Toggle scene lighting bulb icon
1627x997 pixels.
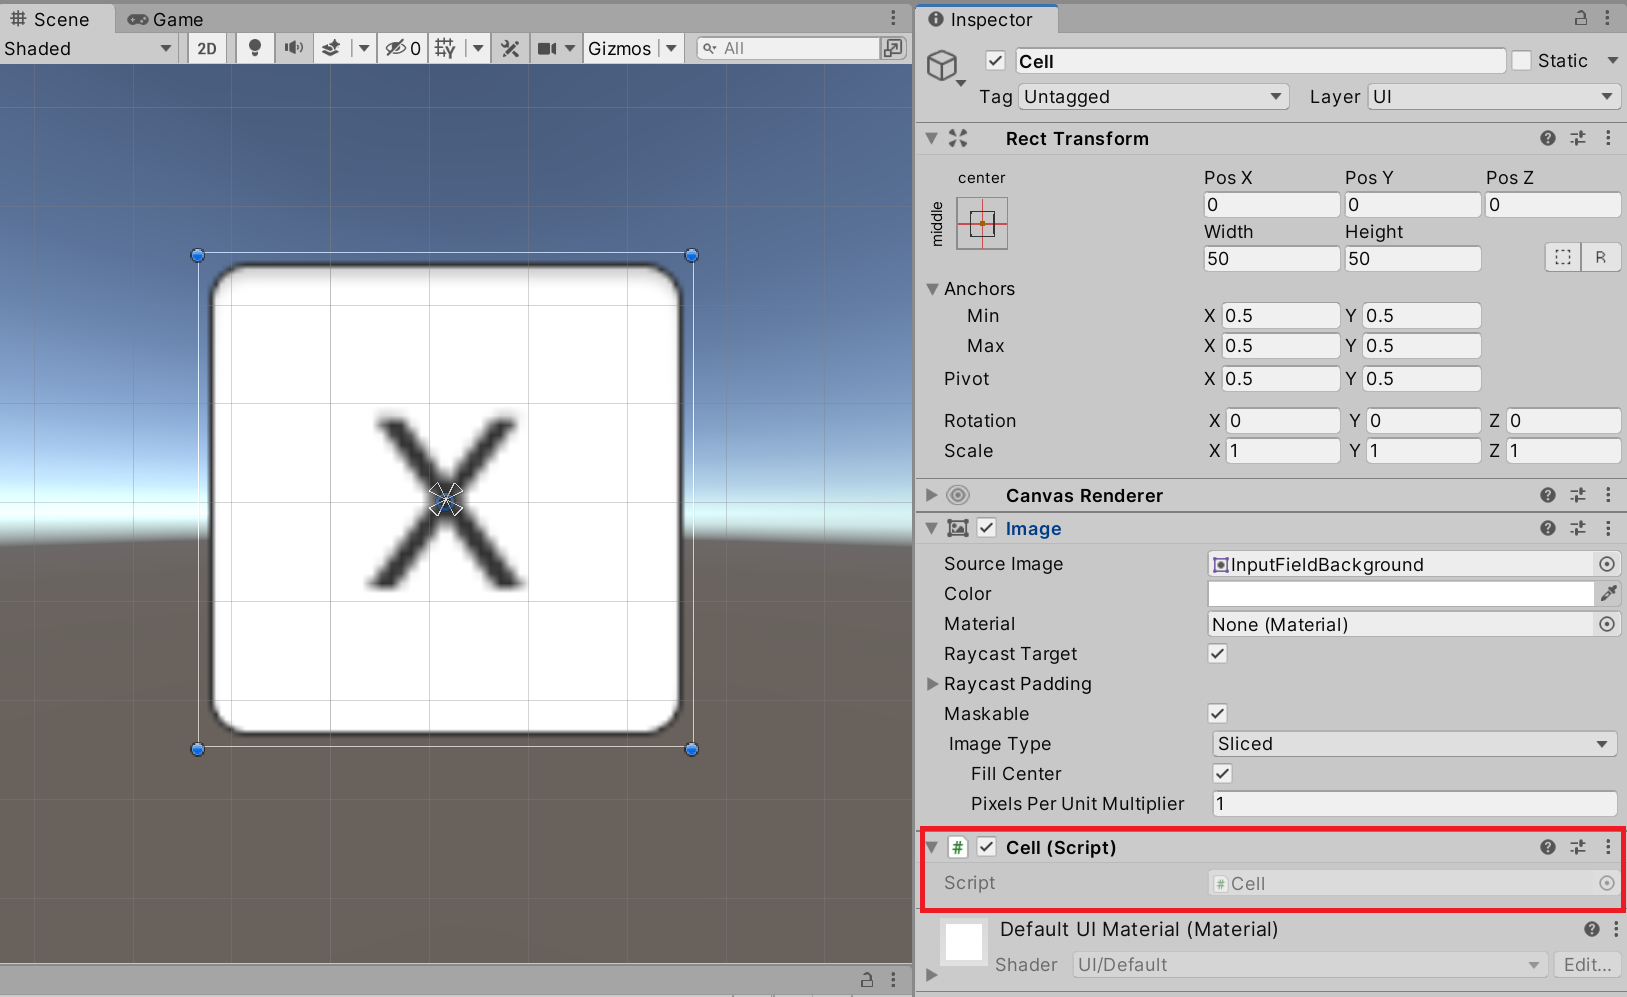point(255,48)
